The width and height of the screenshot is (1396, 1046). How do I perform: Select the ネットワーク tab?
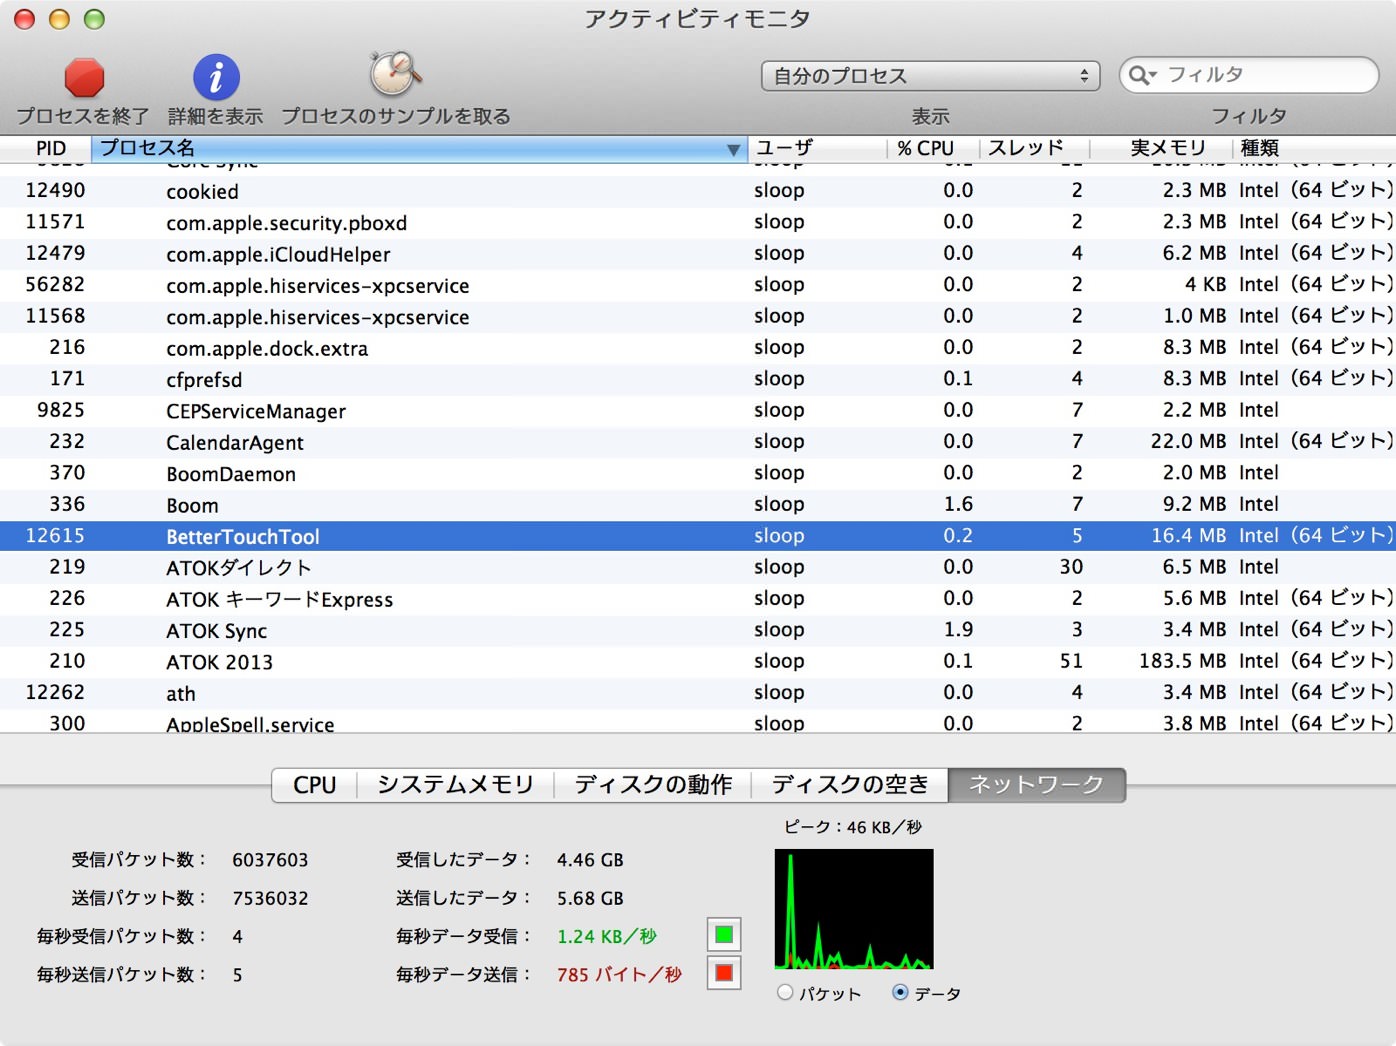pyautogui.click(x=1037, y=785)
